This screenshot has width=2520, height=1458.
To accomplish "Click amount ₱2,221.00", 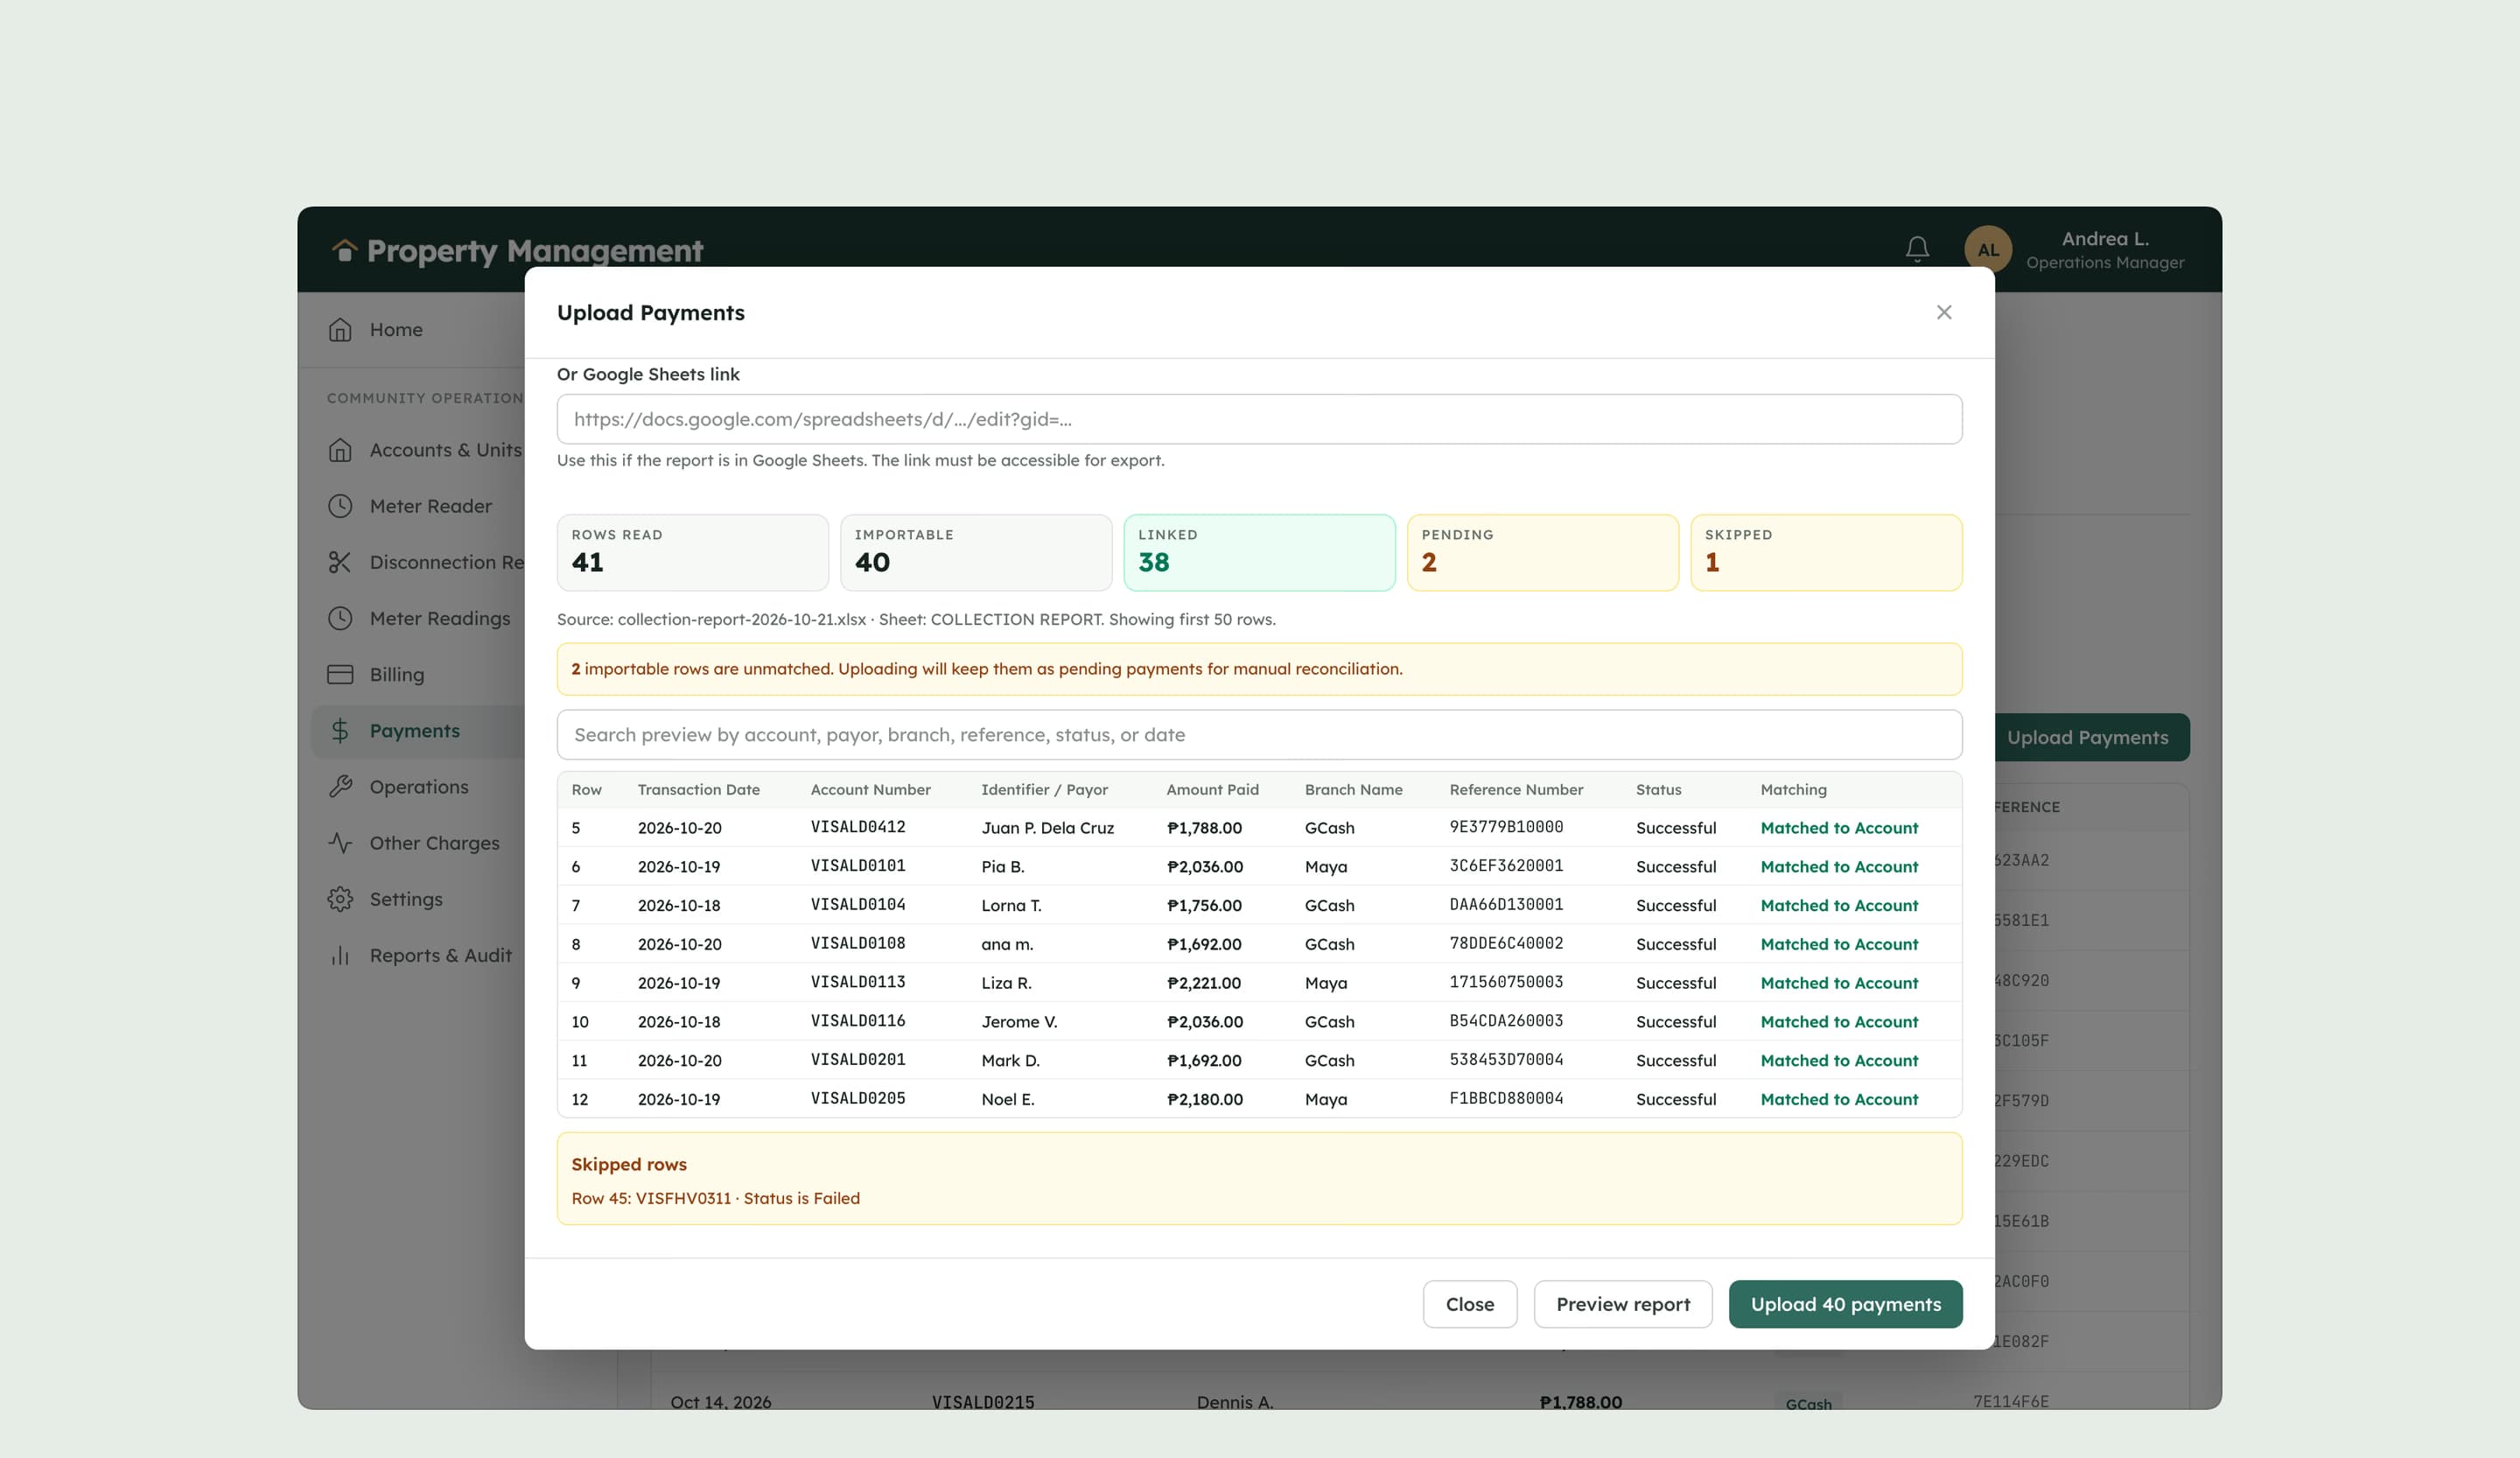I will click(1204, 983).
